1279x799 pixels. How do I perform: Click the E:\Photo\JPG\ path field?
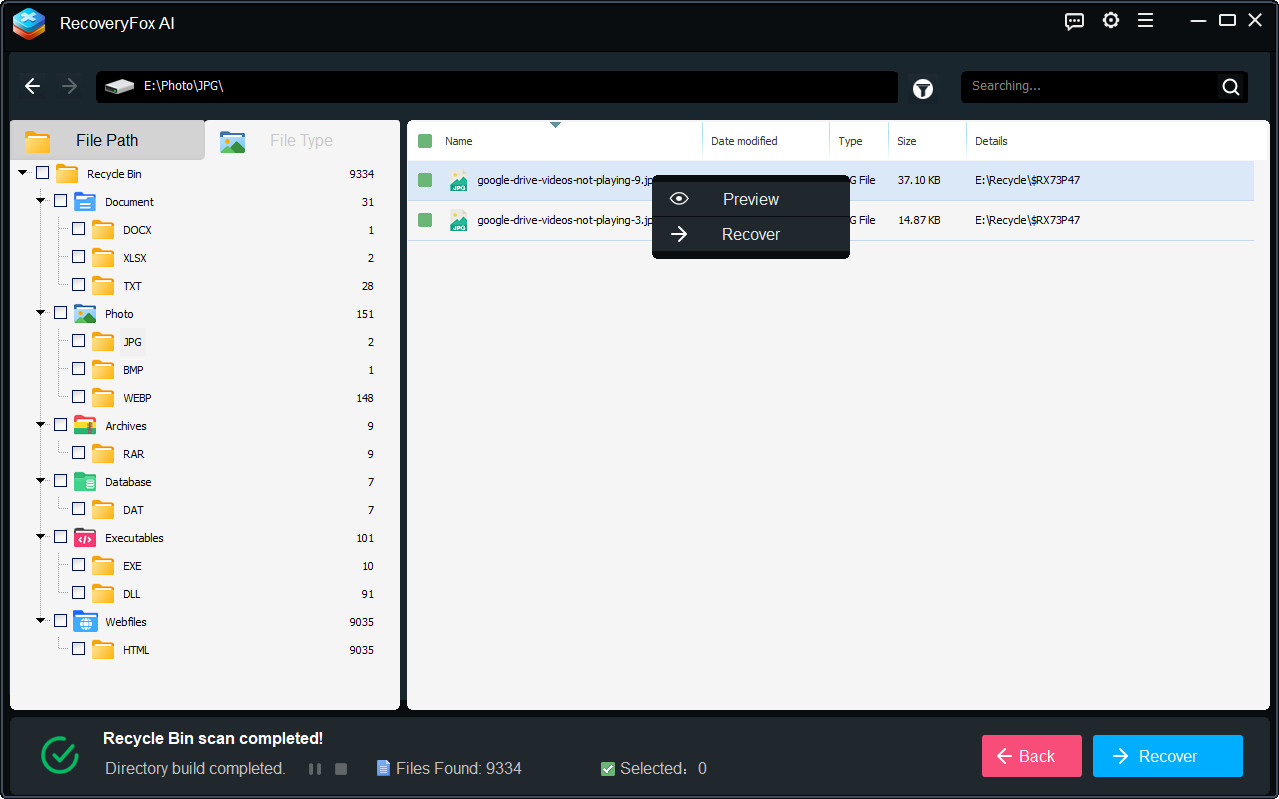497,87
